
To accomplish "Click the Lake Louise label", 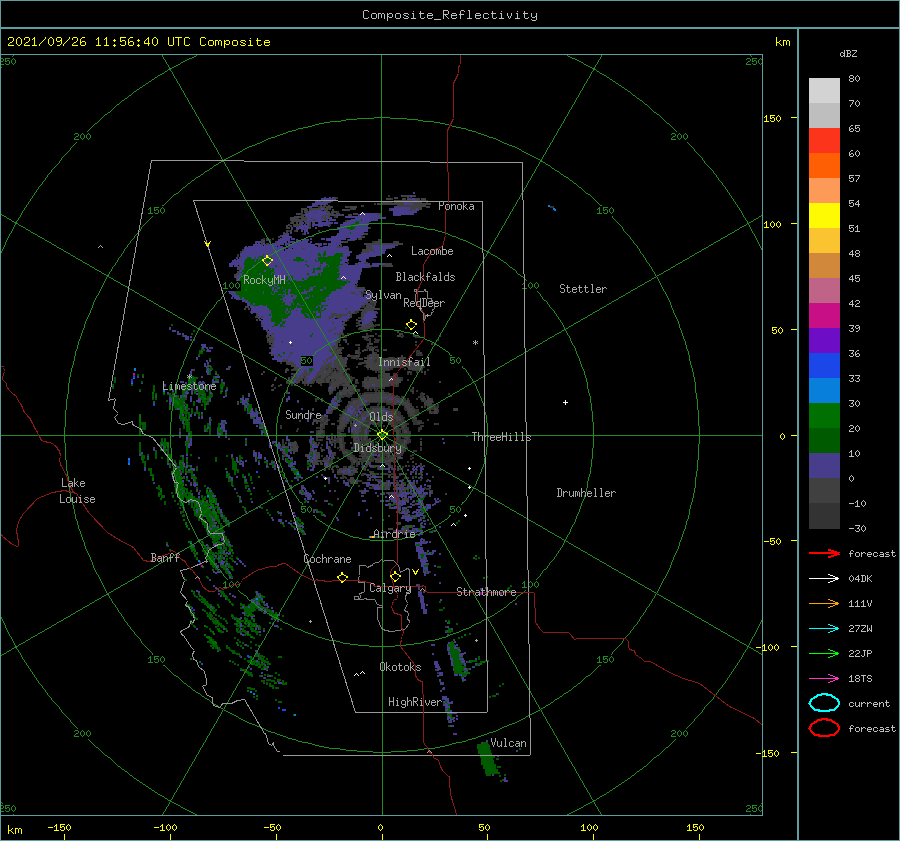I will click(77, 491).
